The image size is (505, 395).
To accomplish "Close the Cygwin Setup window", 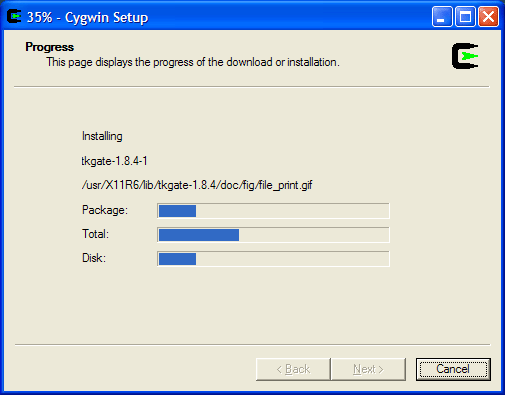I will (488, 16).
